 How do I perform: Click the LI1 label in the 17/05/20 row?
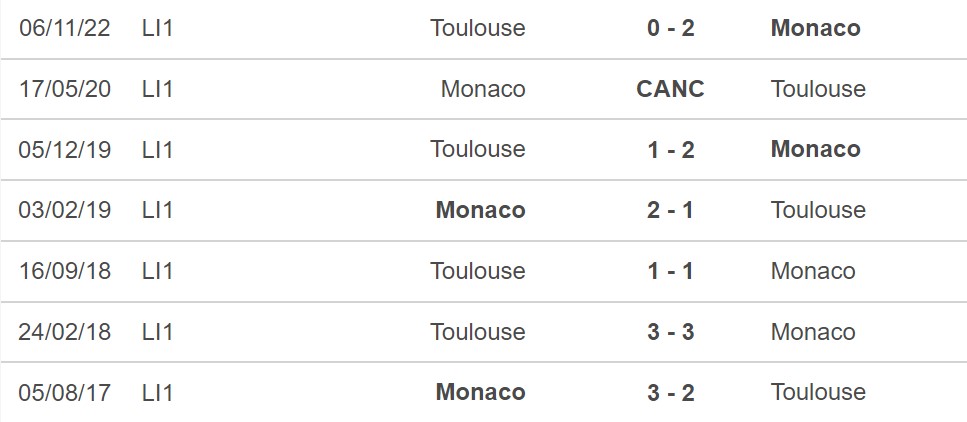click(157, 89)
